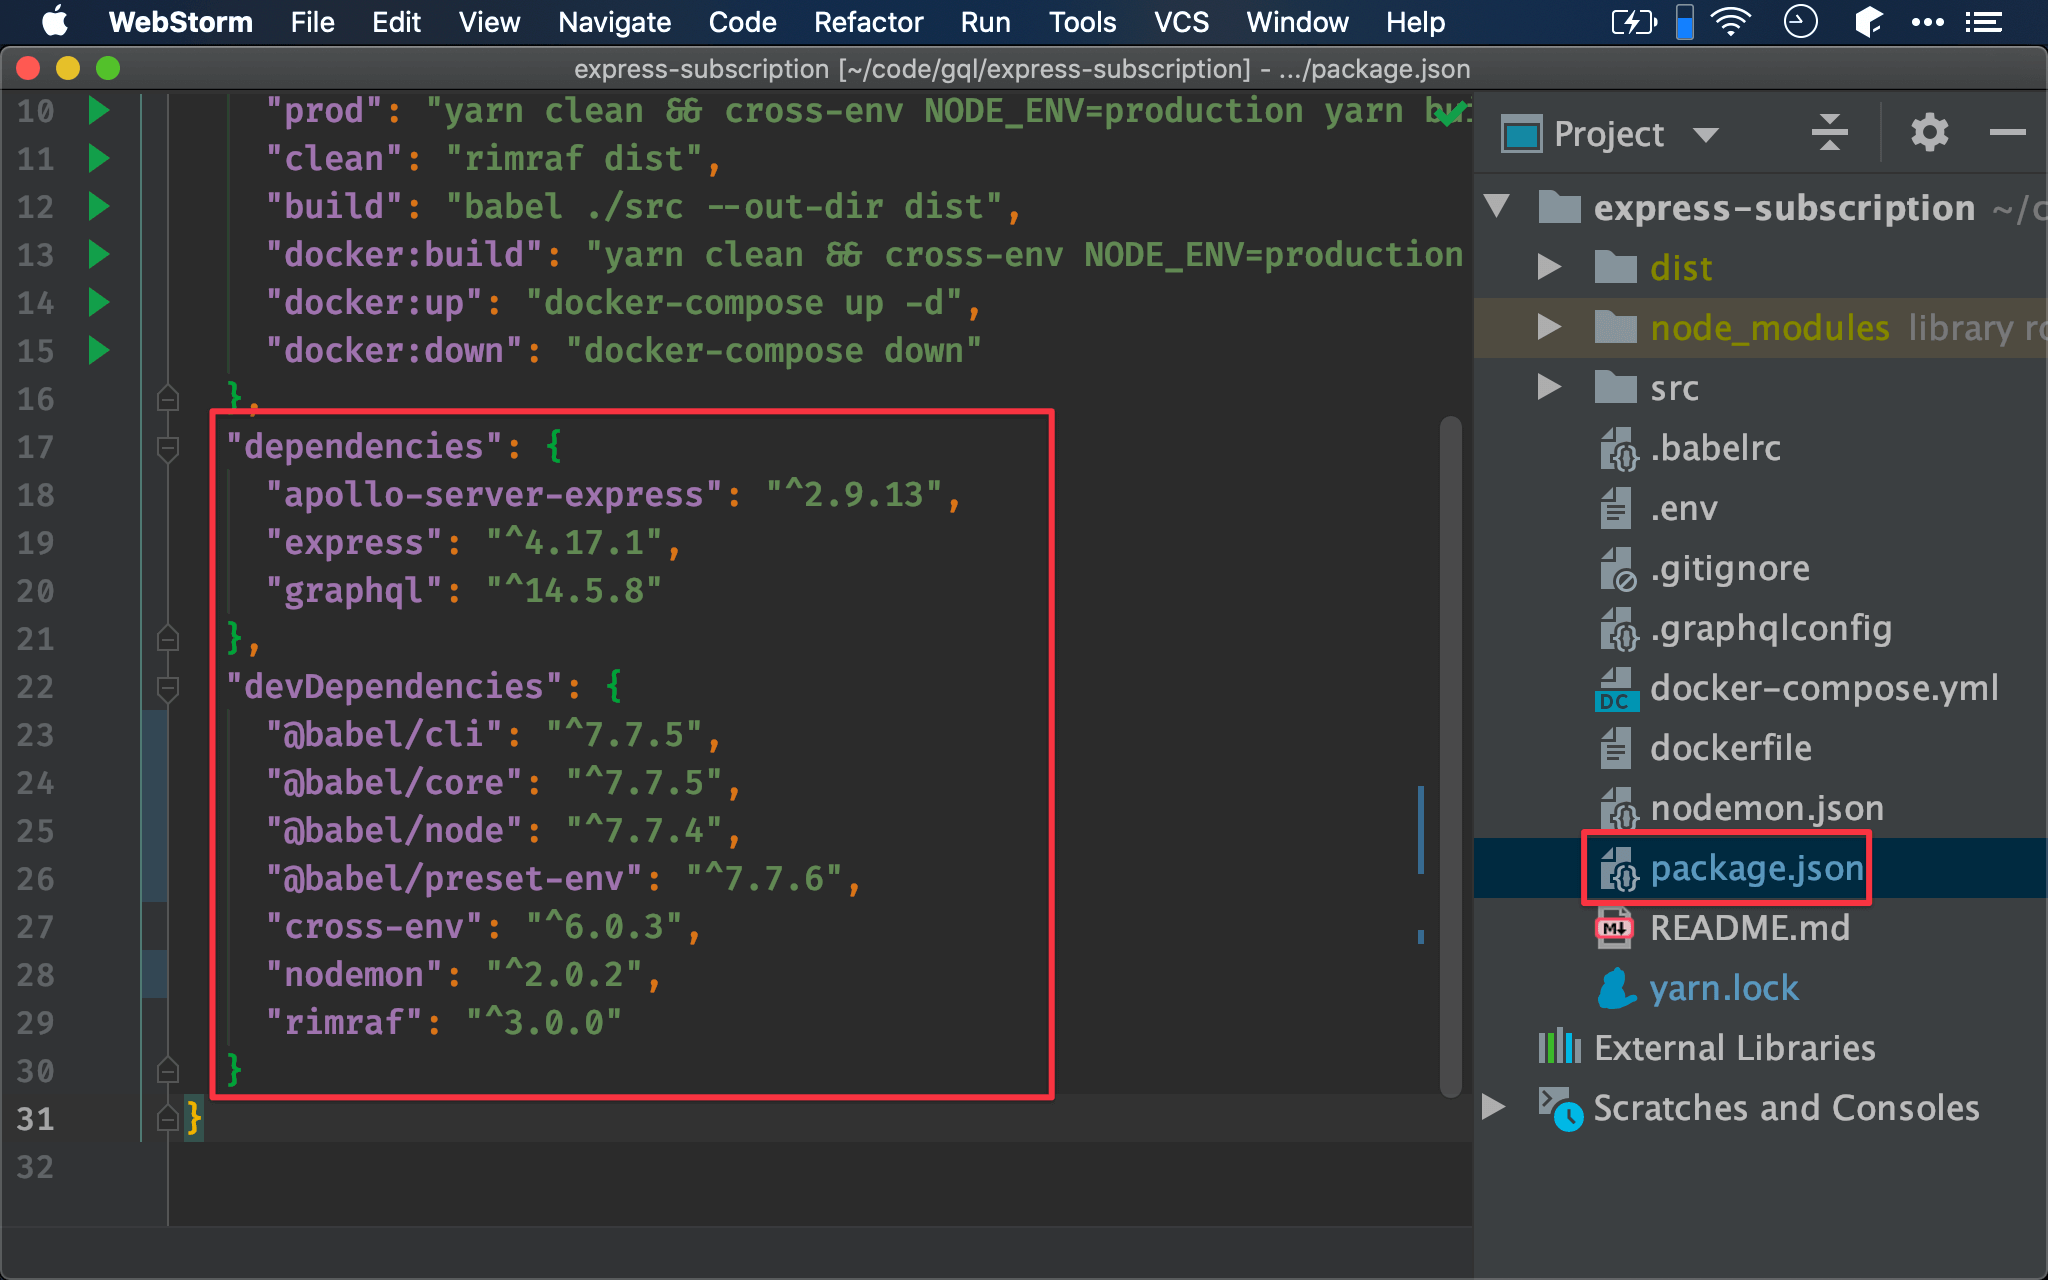Screen dimensions: 2048x1280
Task: Fold the dependencies block at line 17
Action: tap(168, 447)
